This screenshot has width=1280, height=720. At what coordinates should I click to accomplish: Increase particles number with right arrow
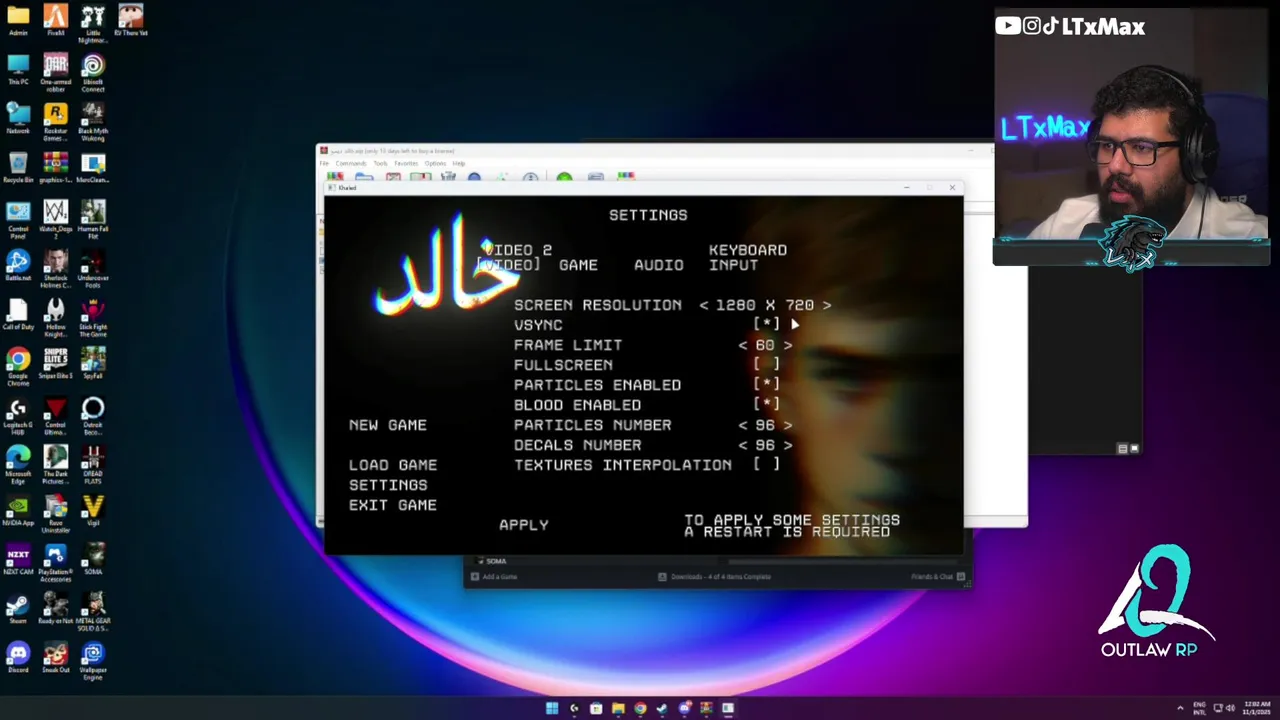tap(788, 425)
